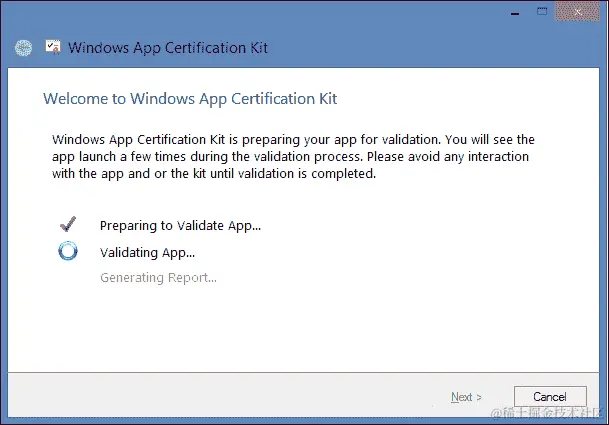
Task: Select the "Preparing to Validate App..." text
Action: click(x=180, y=226)
